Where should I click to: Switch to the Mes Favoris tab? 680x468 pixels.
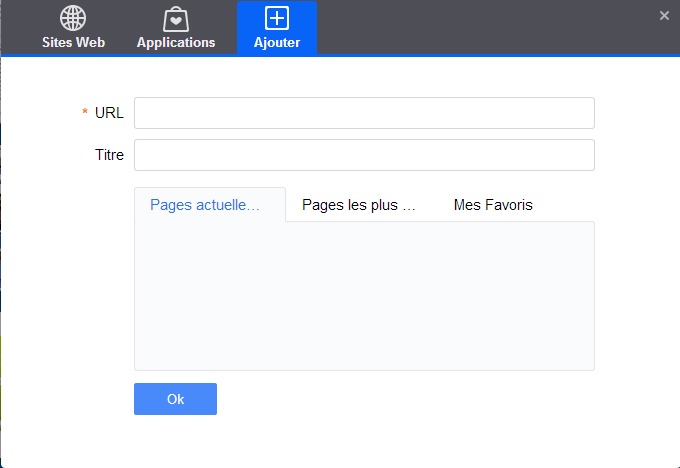click(x=493, y=205)
